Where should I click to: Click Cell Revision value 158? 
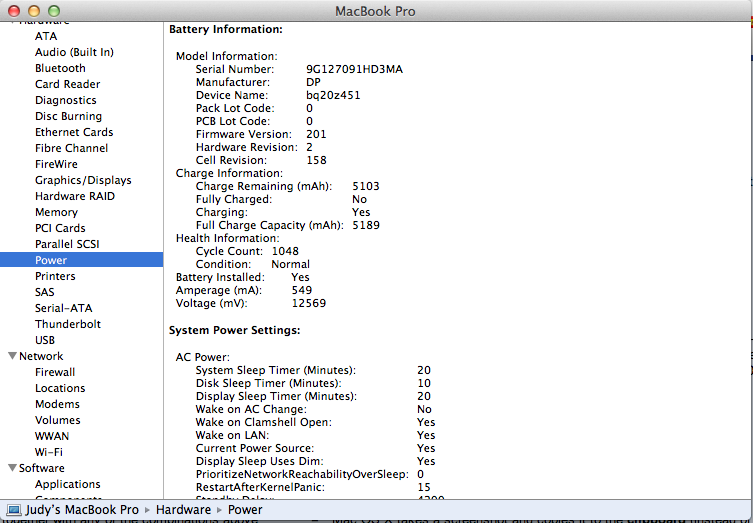(x=316, y=160)
